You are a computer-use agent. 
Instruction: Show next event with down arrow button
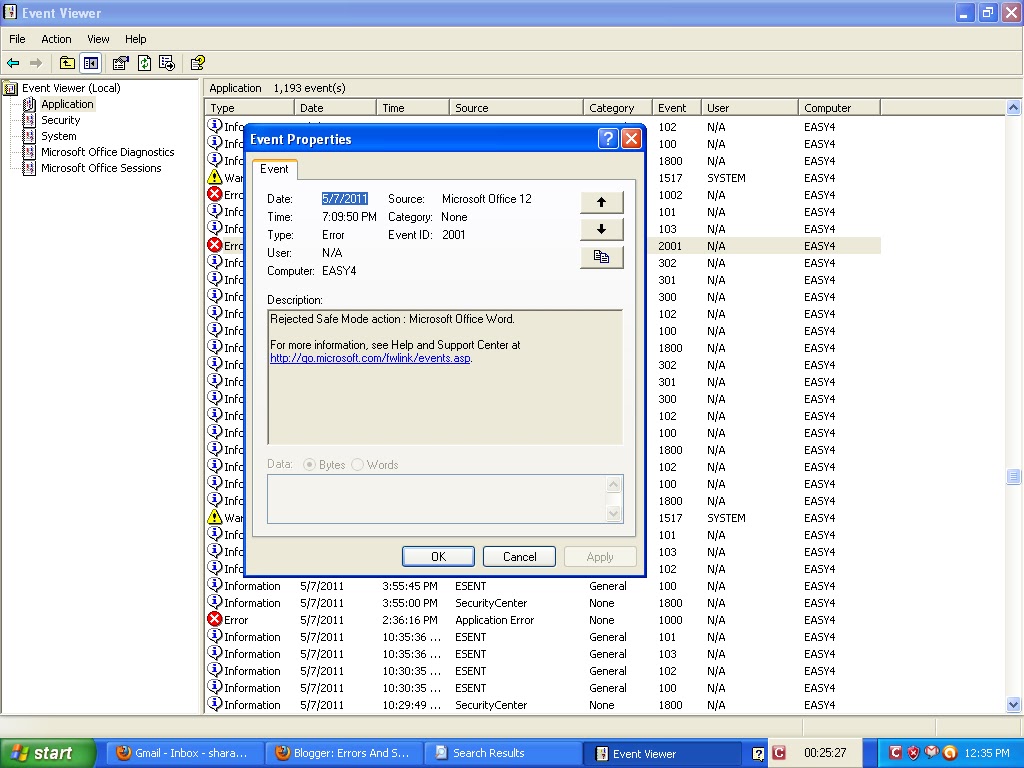(x=601, y=229)
